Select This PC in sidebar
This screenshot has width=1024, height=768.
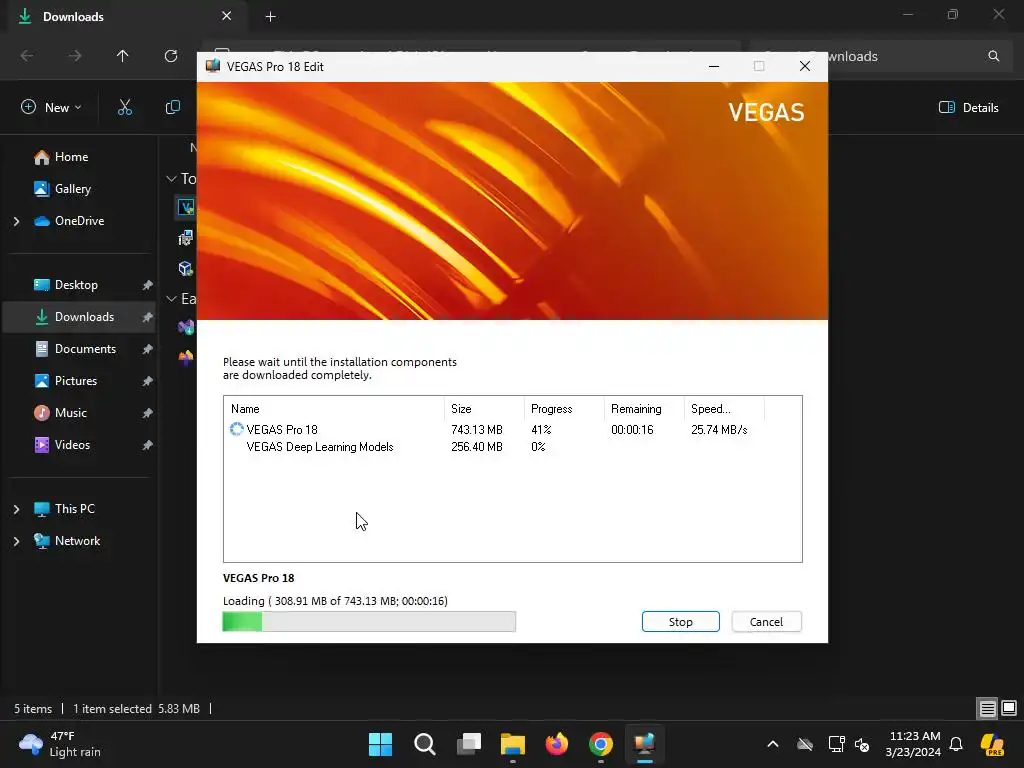tap(74, 509)
